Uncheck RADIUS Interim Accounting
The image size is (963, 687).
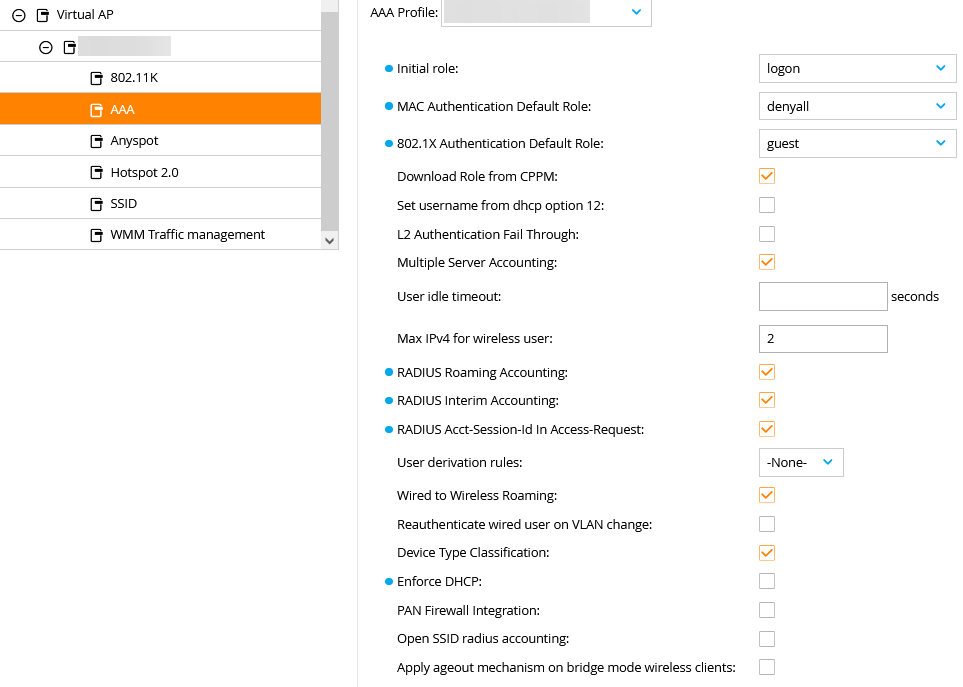pos(767,400)
